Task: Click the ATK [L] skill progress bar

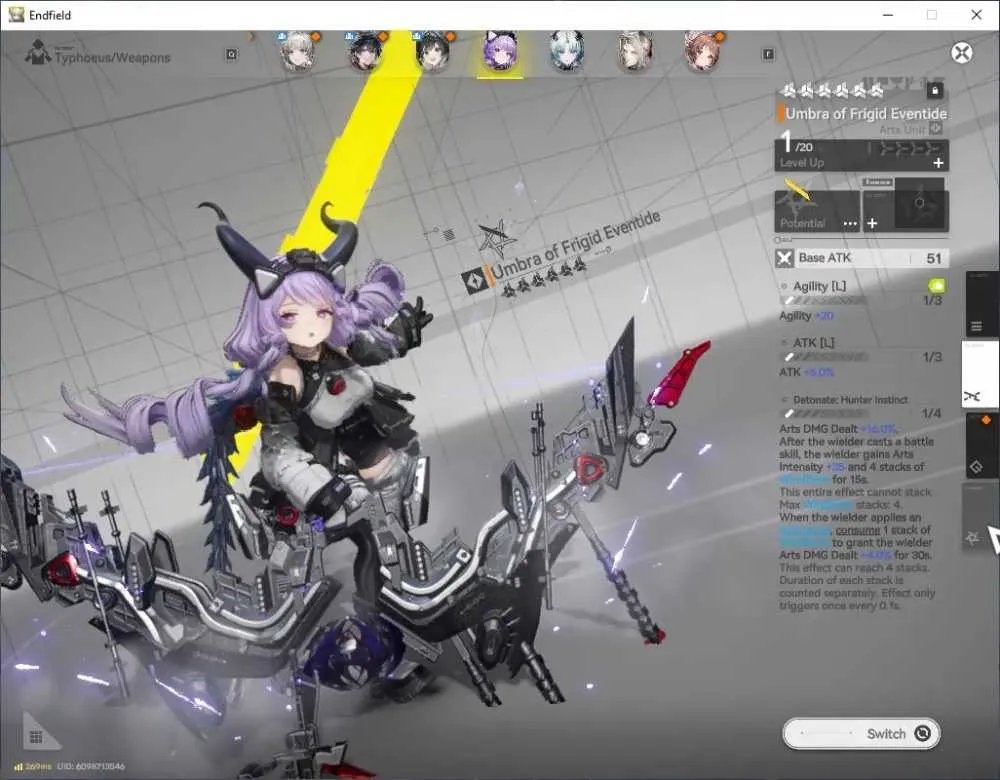Action: coord(824,357)
